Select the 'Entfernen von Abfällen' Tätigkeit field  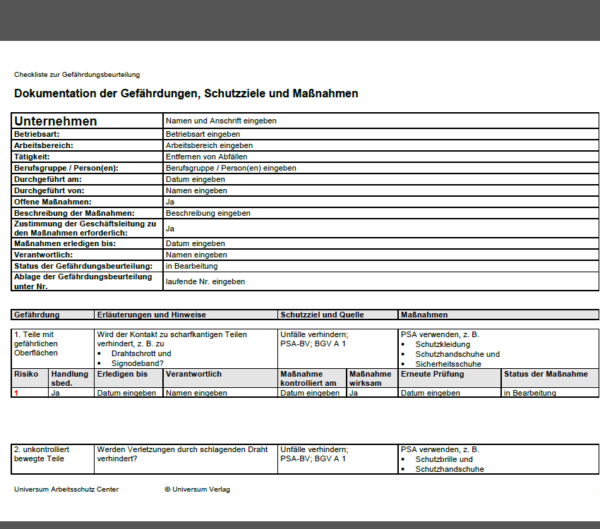(206, 157)
